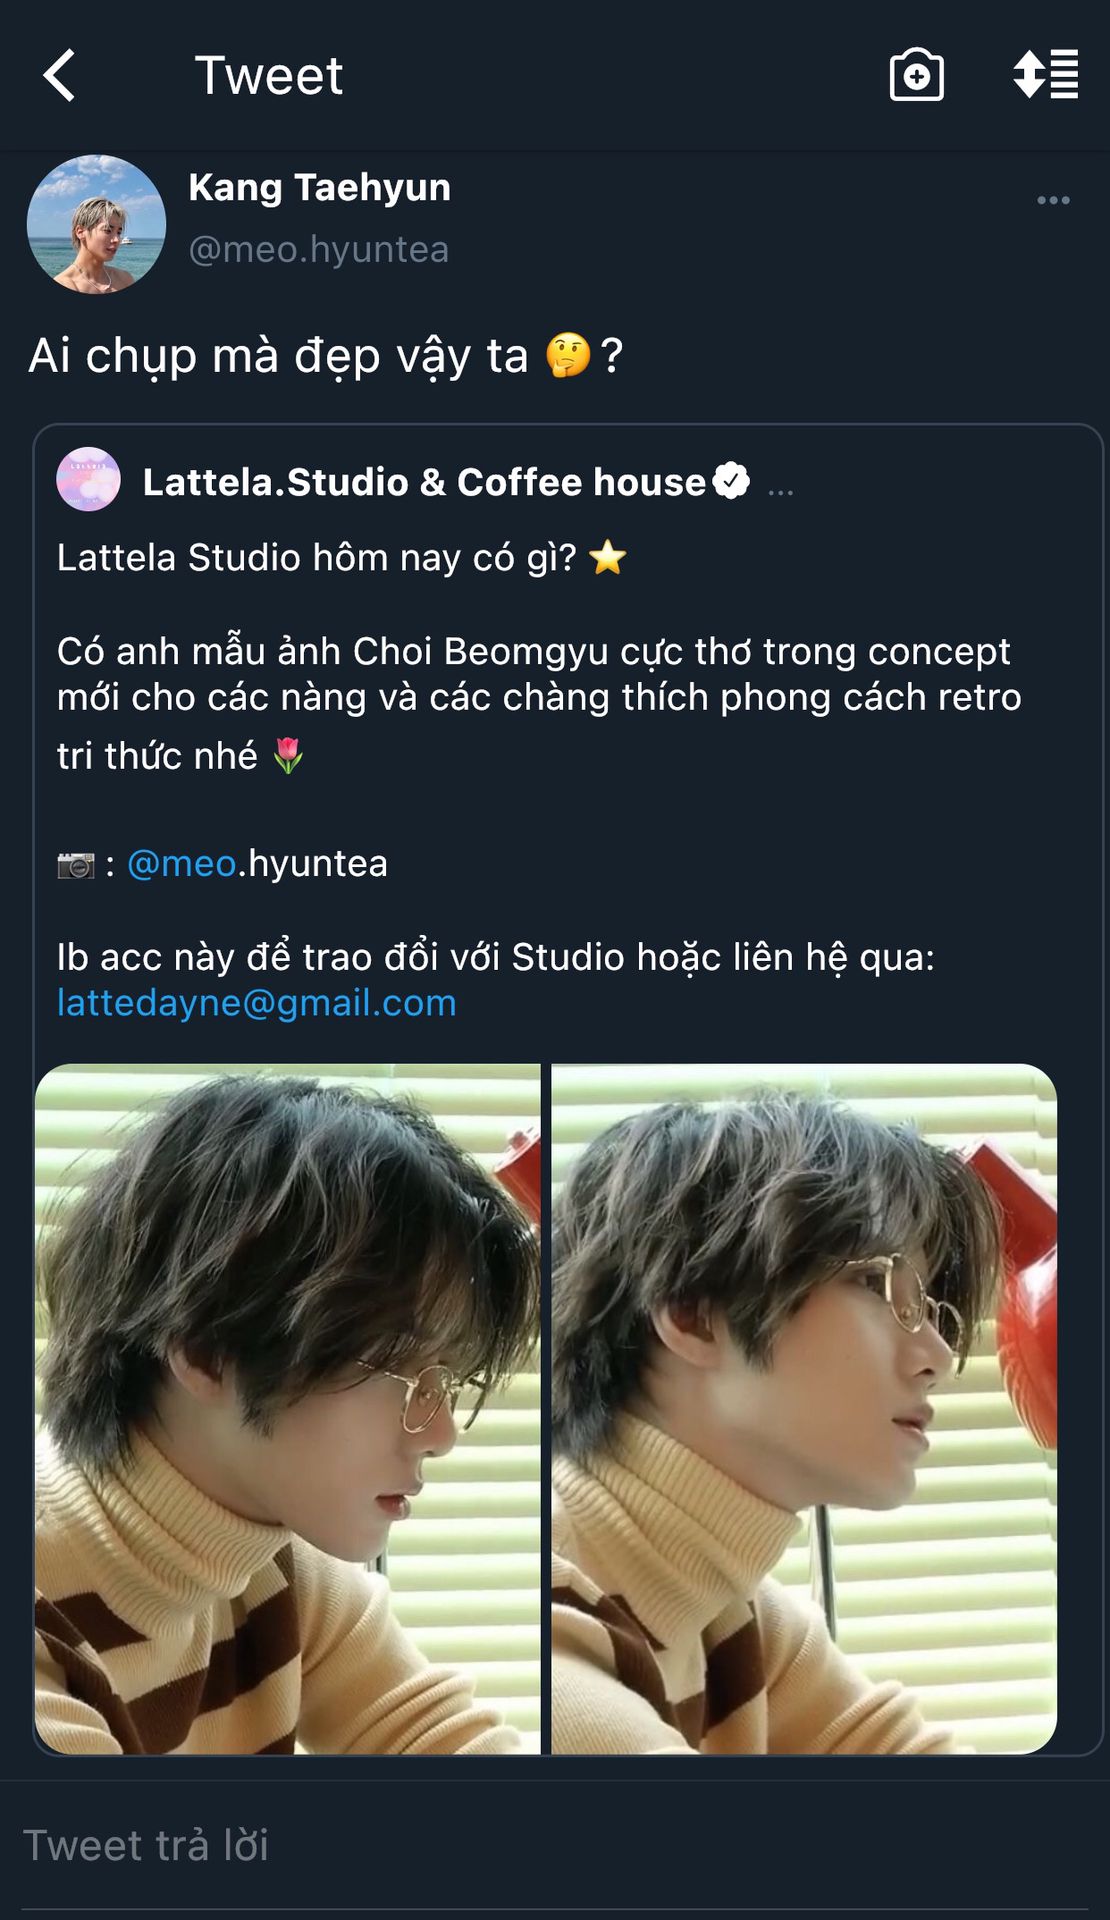Open Kang Taehyun's profile picture
The width and height of the screenshot is (1110, 1920).
[96, 224]
